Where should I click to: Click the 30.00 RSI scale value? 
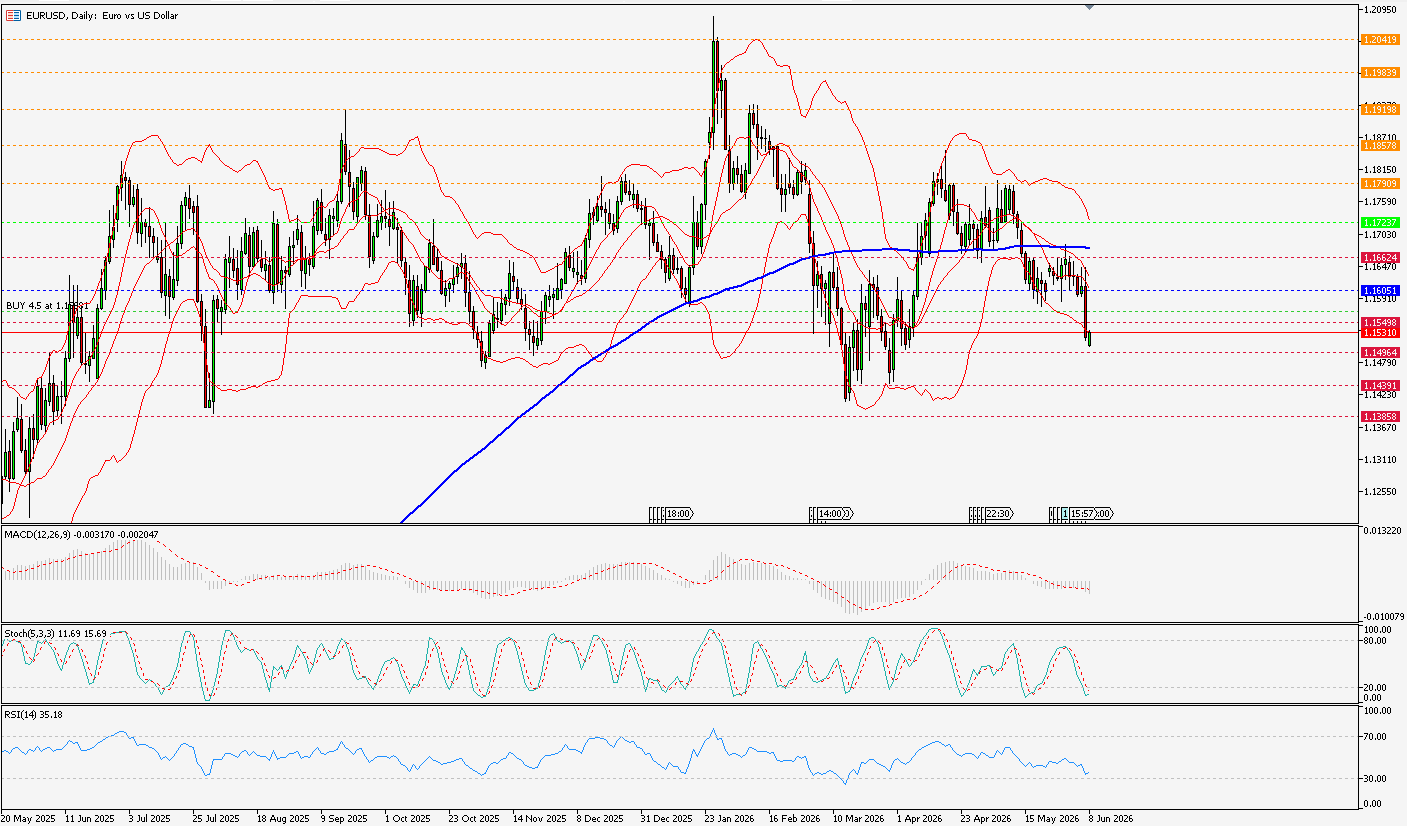[1376, 778]
